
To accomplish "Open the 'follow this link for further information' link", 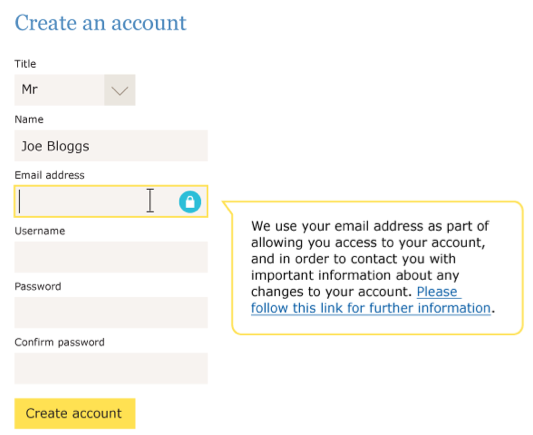I will point(371,308).
